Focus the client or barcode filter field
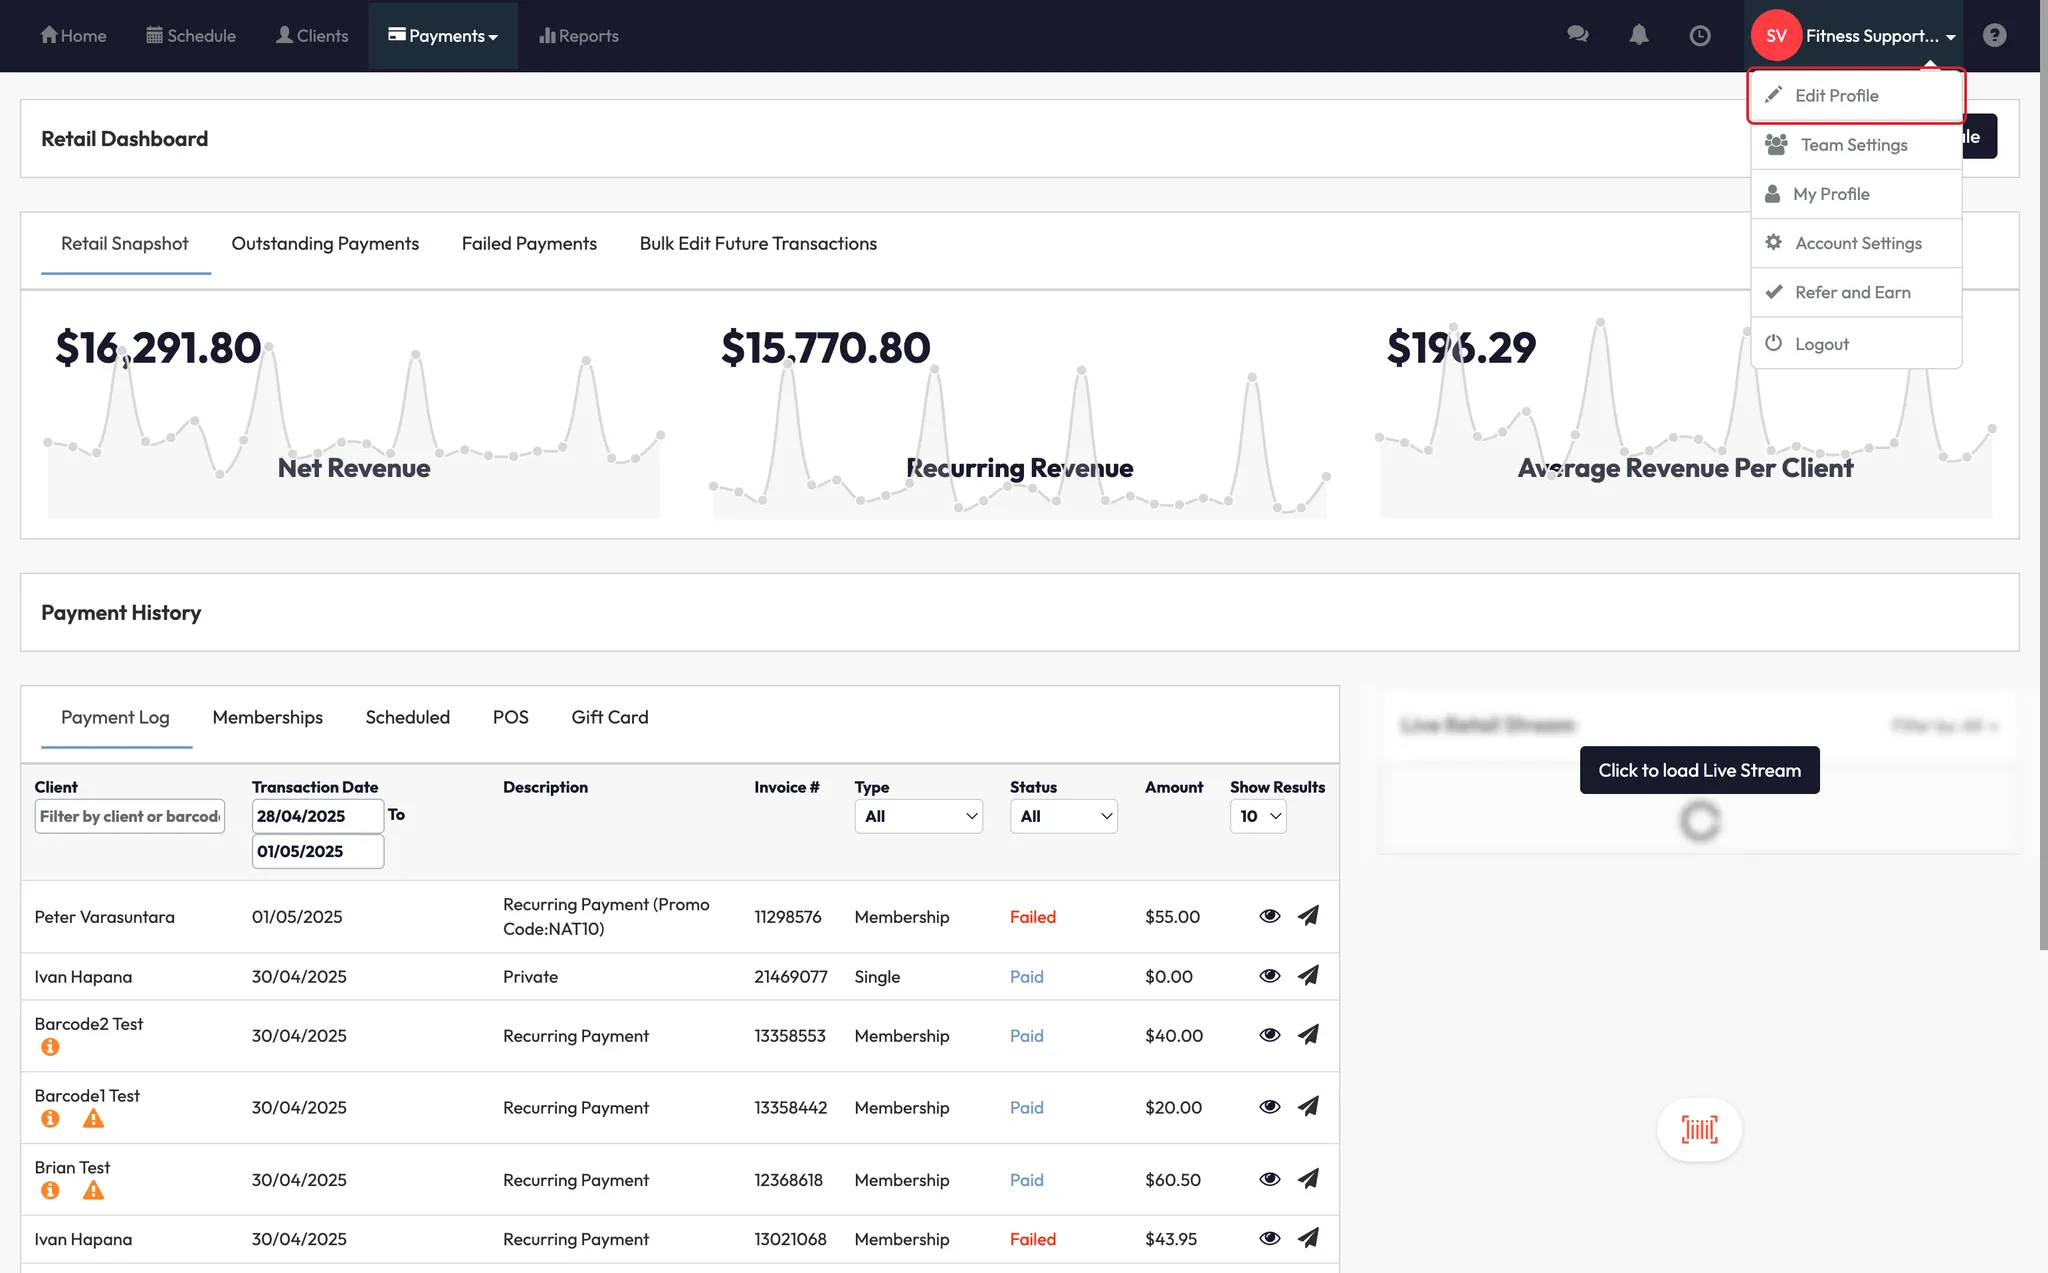The height and width of the screenshot is (1273, 2048). click(129, 816)
